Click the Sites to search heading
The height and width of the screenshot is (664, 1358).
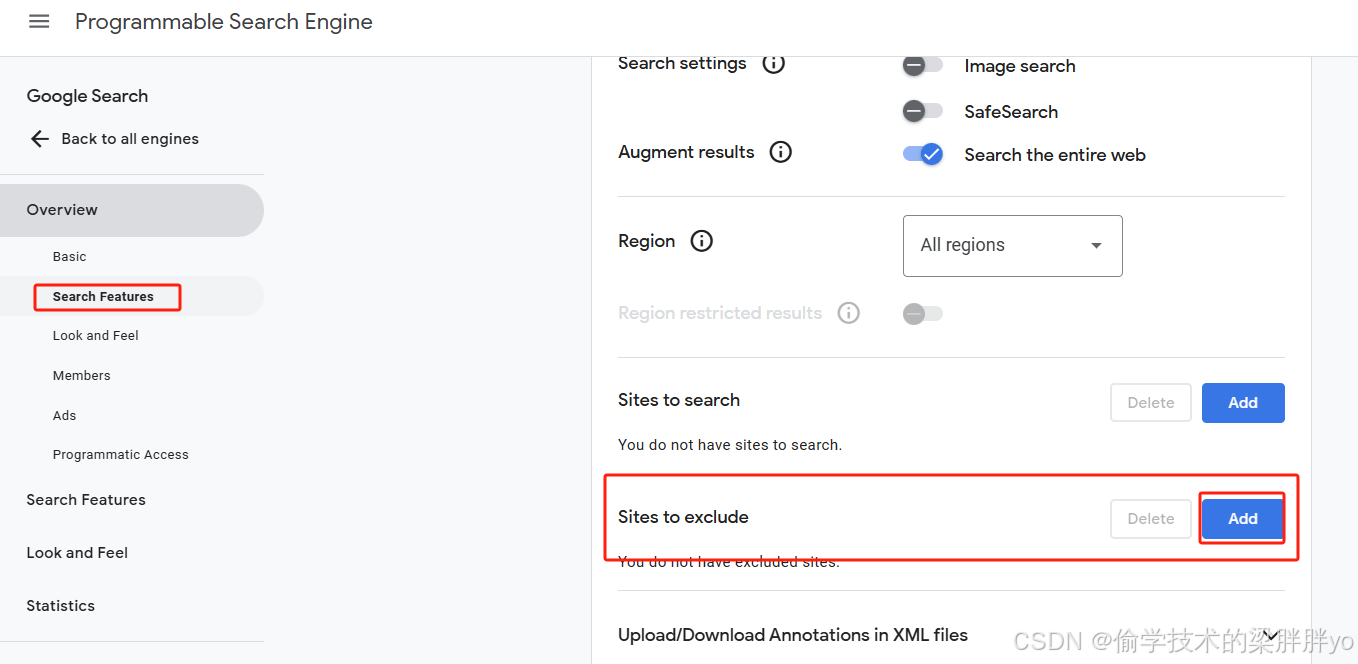(679, 400)
